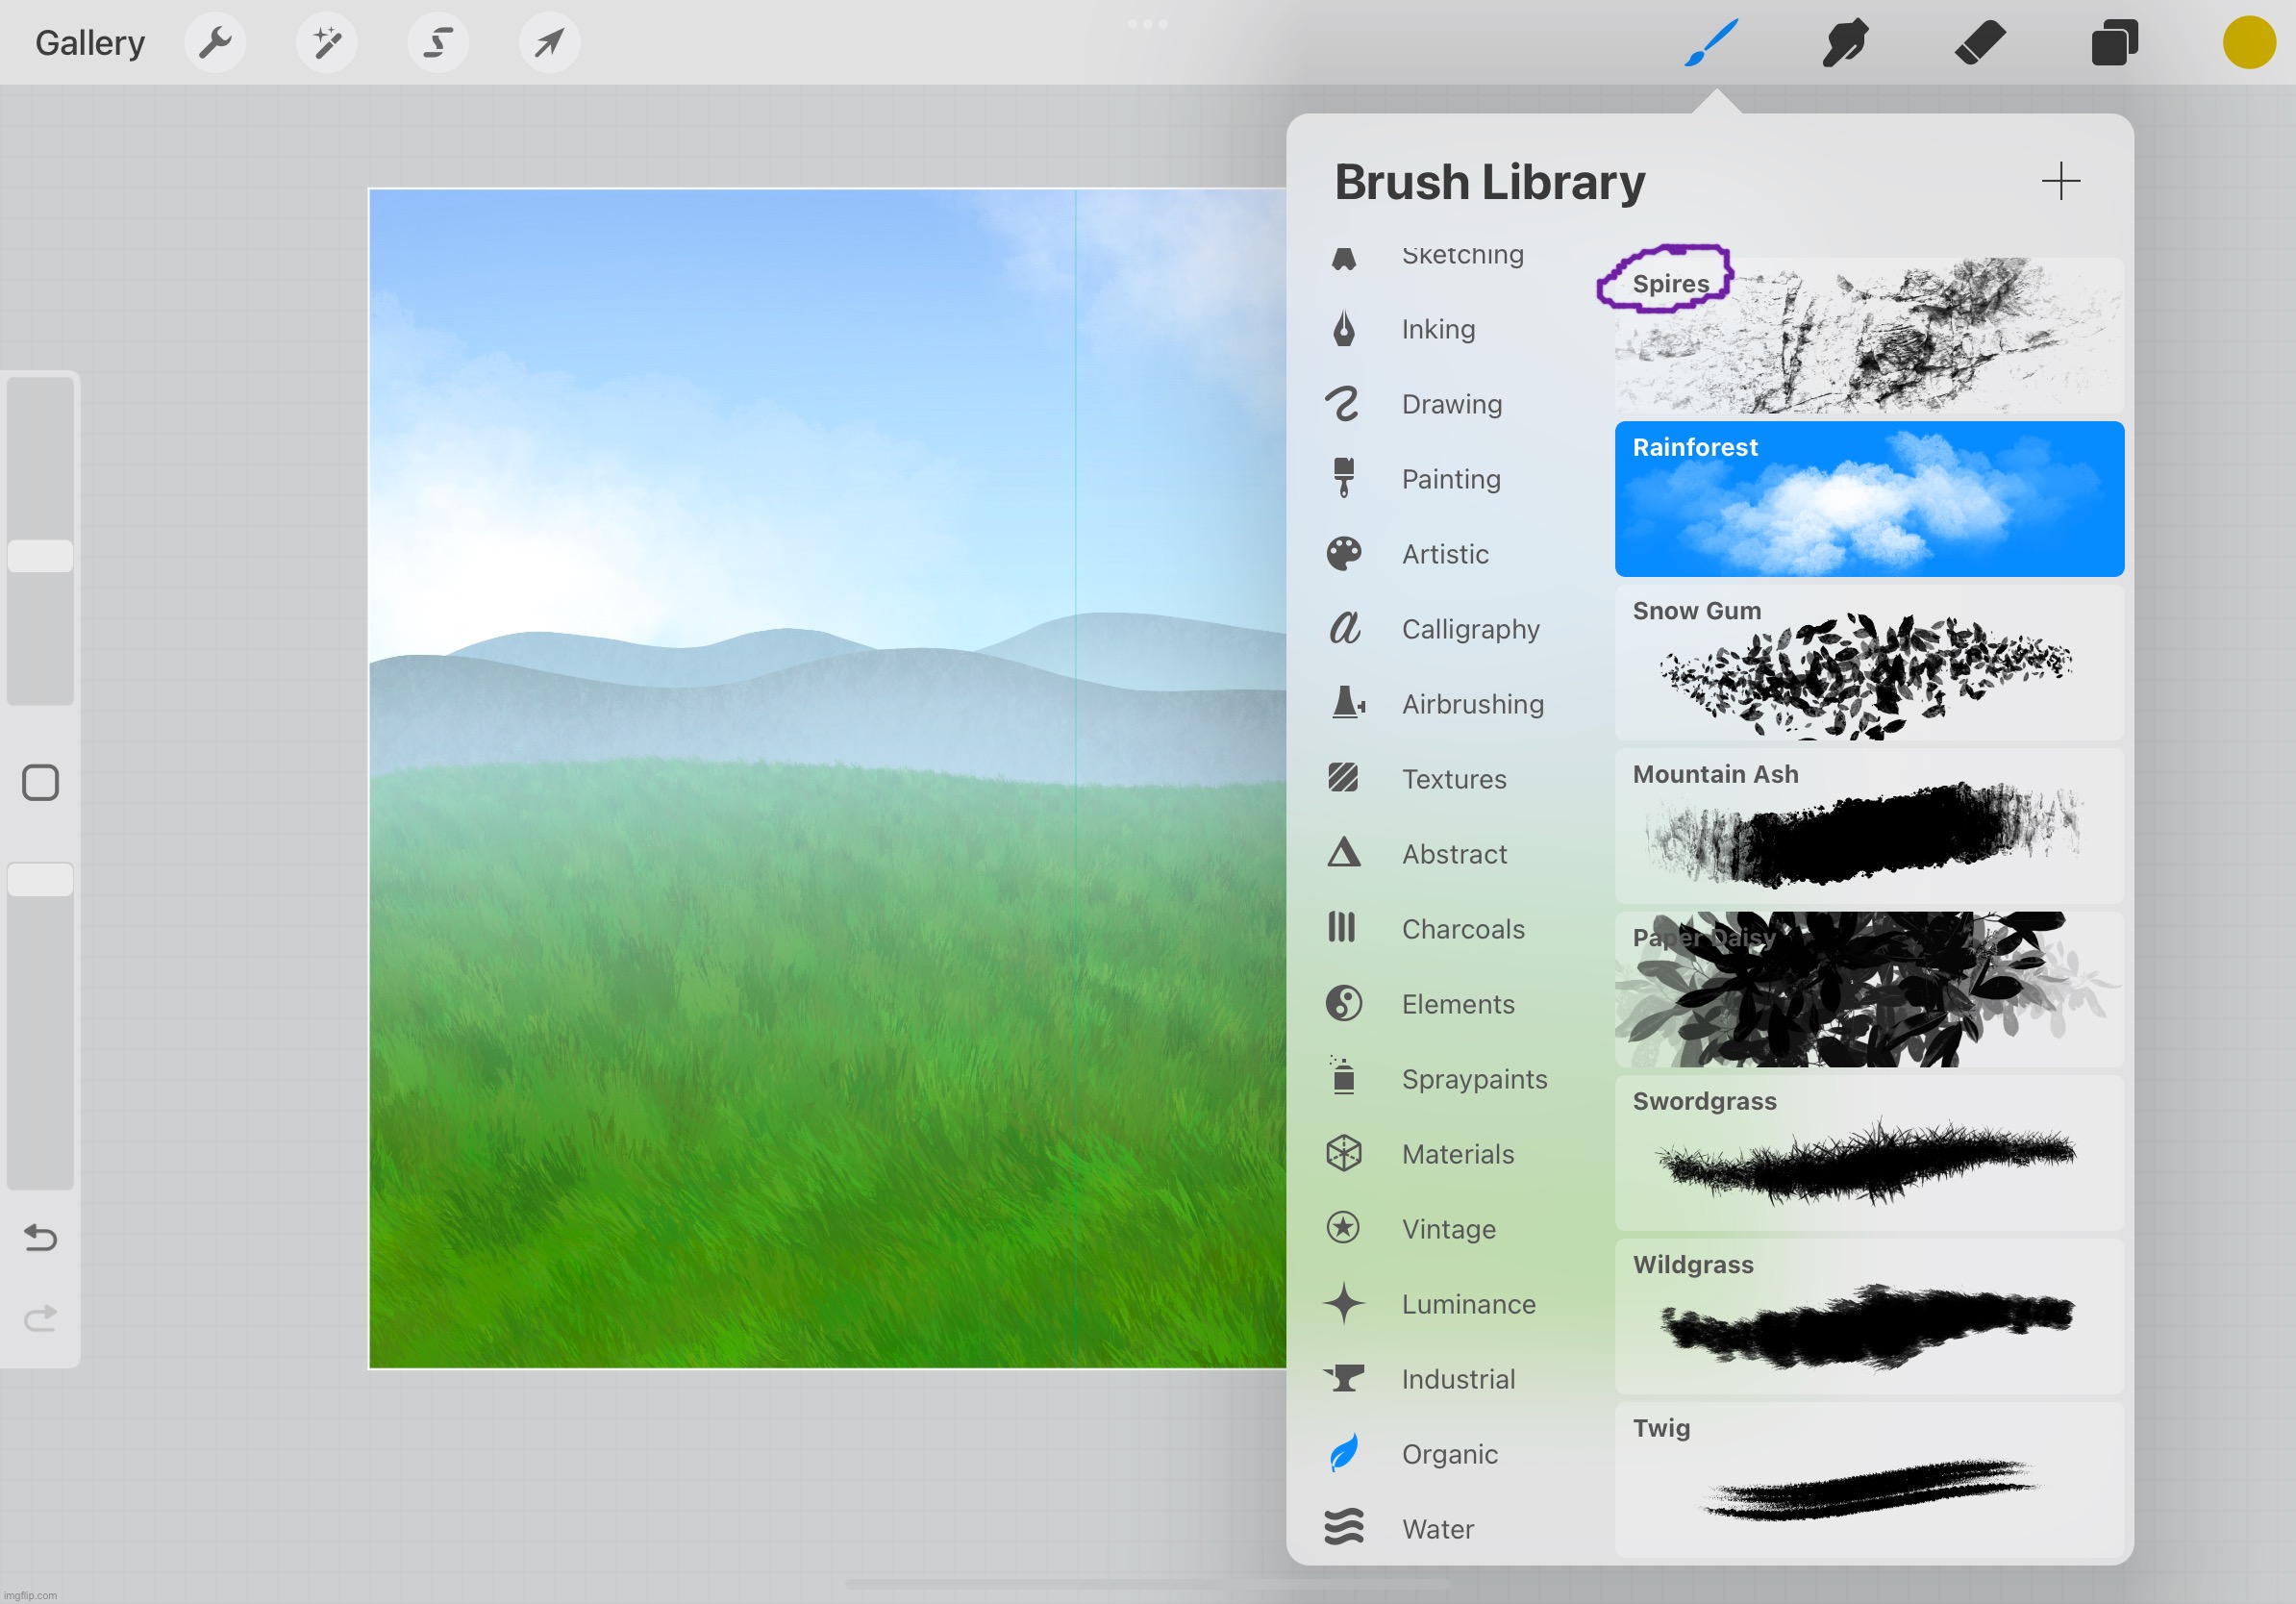The width and height of the screenshot is (2296, 1604).
Task: Choose the Paper Daisy brush
Action: (x=1869, y=990)
